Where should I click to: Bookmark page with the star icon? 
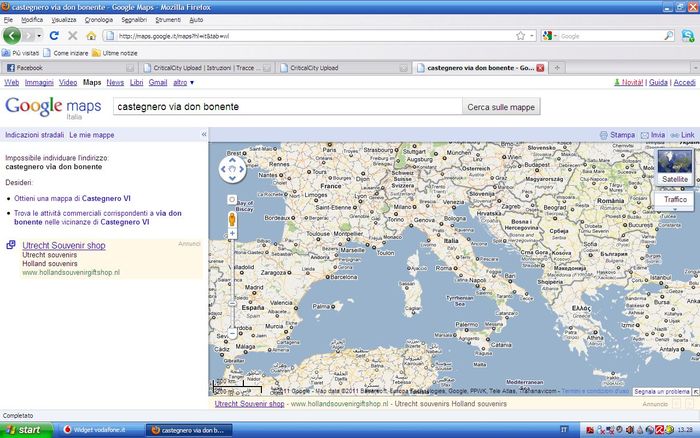coord(521,36)
